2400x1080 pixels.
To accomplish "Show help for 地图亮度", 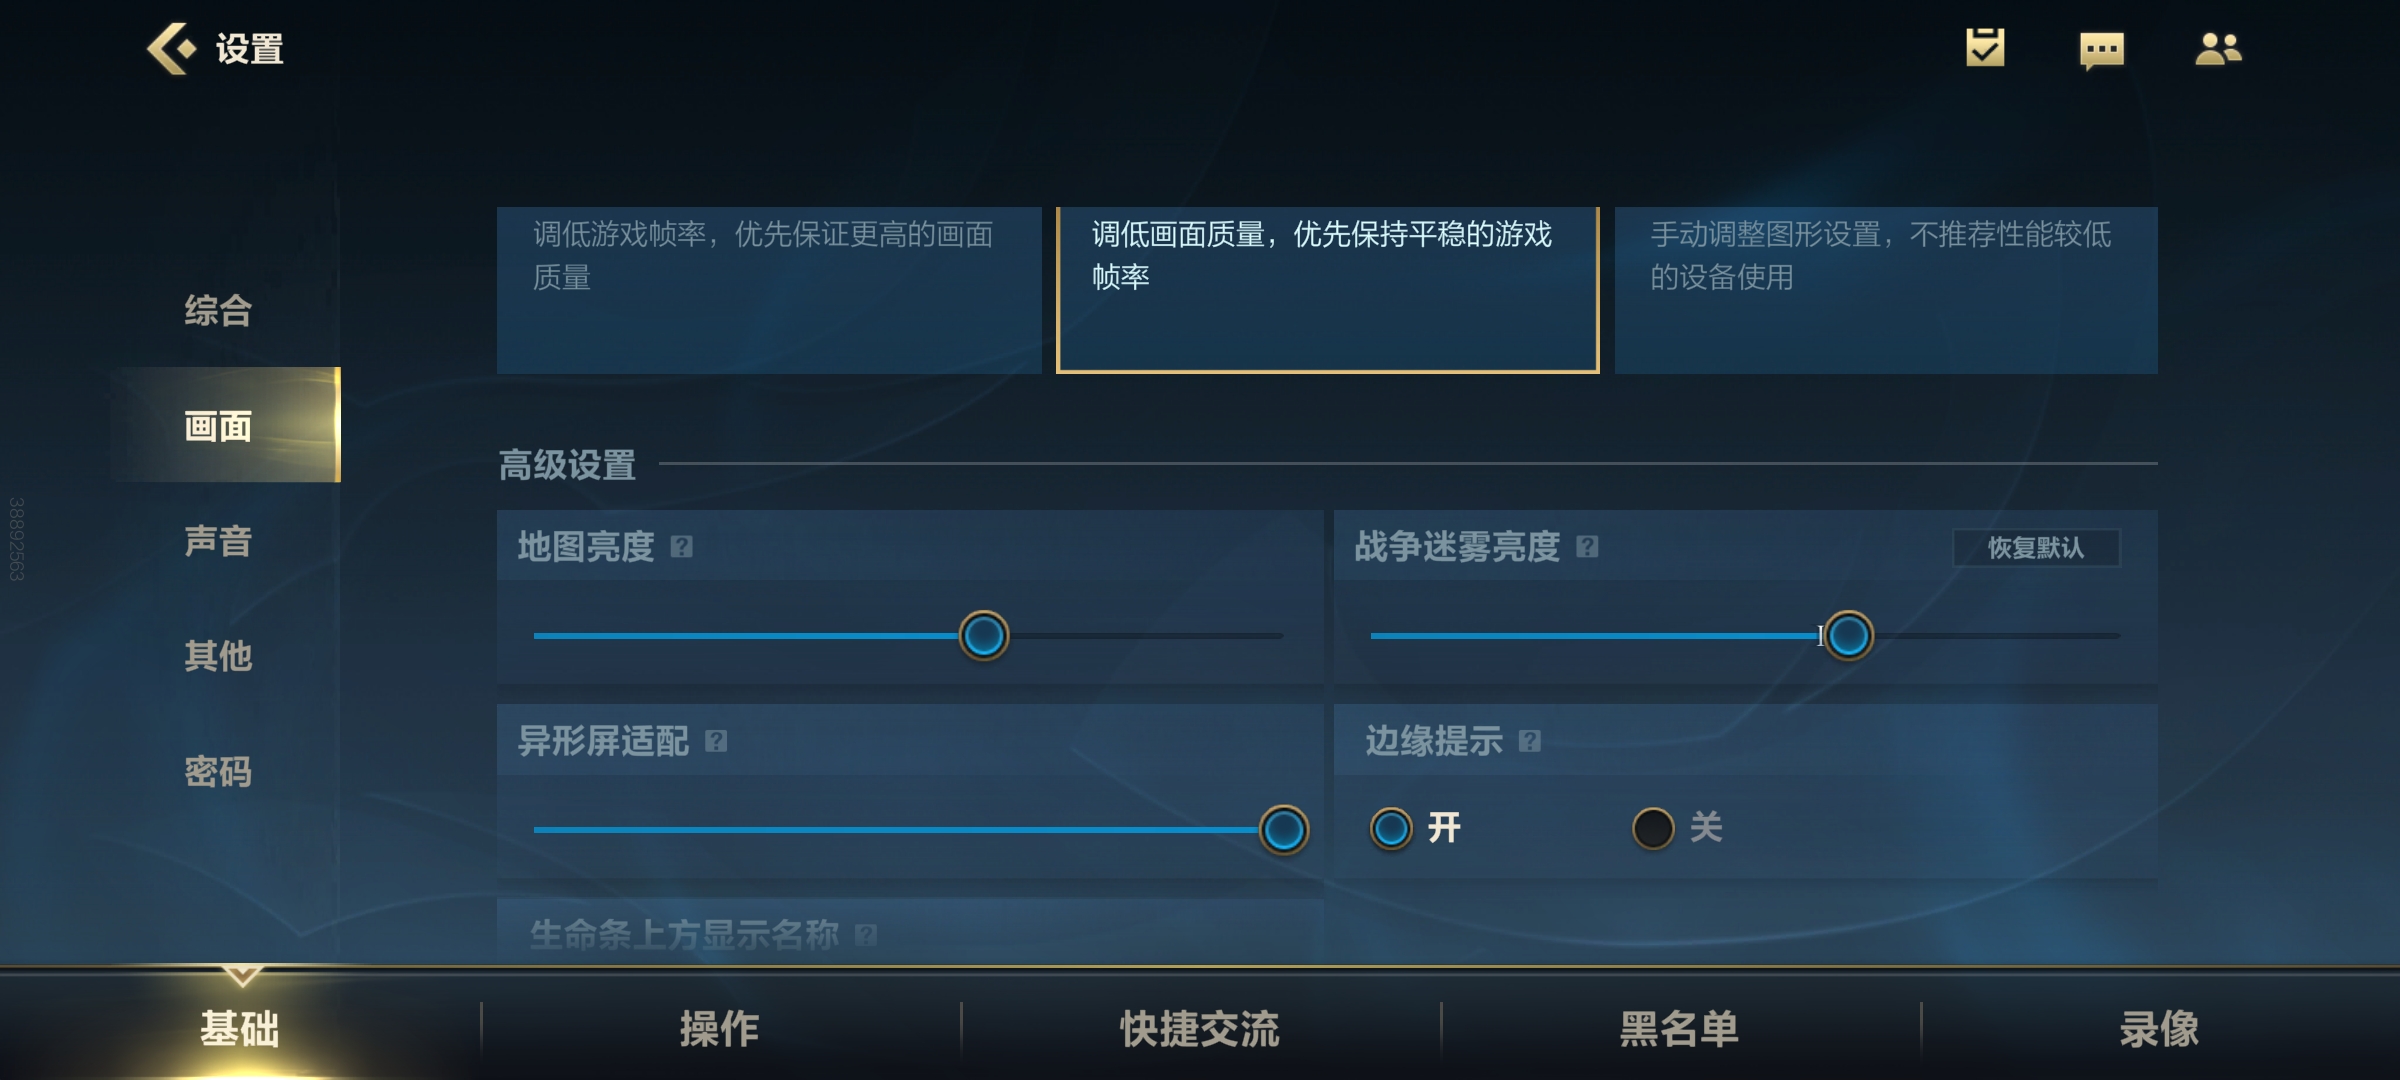I will 682,546.
